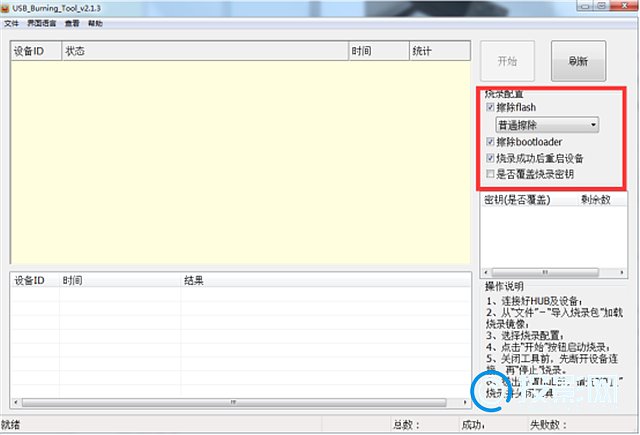This screenshot has height=435, width=640.
Task: Toggle the 擦除bootloader checkbox
Action: click(x=489, y=142)
